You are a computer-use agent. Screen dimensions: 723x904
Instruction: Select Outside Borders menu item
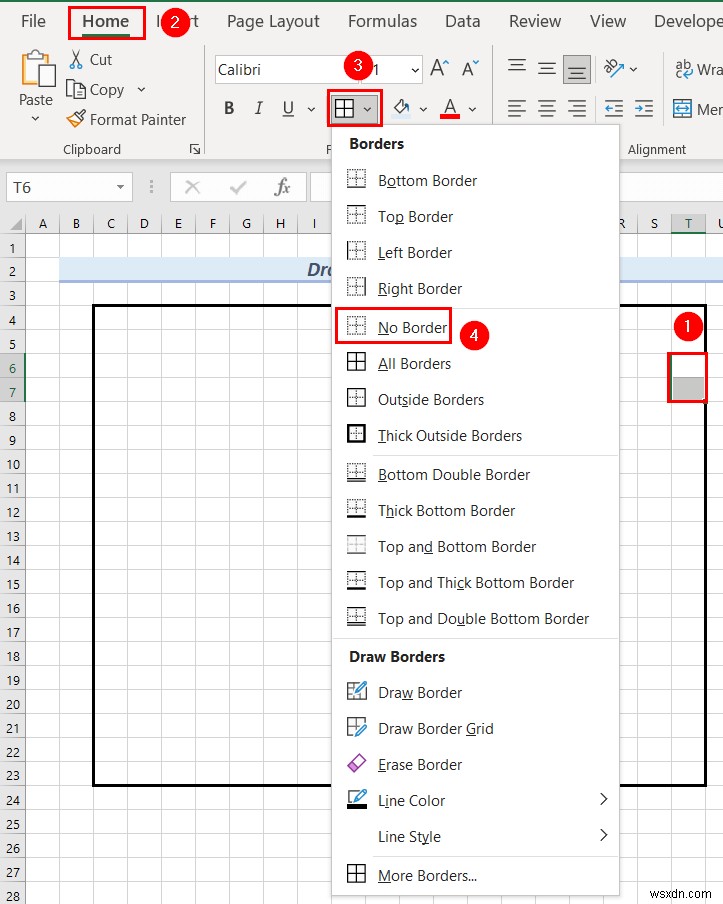475,400
